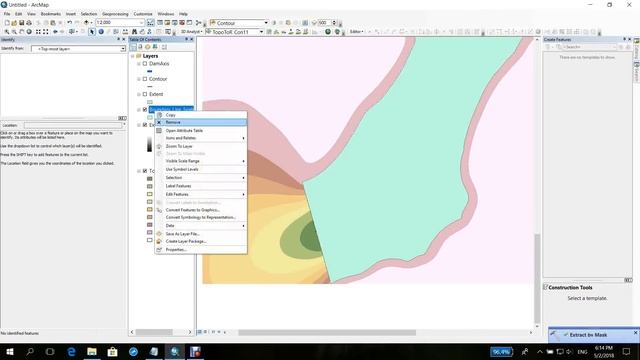Open the File menu
This screenshot has width=640, height=360.
tap(7, 14)
